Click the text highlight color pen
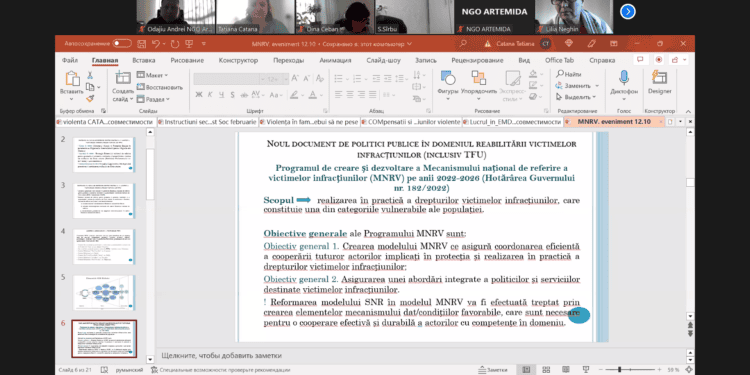 tap(294, 95)
